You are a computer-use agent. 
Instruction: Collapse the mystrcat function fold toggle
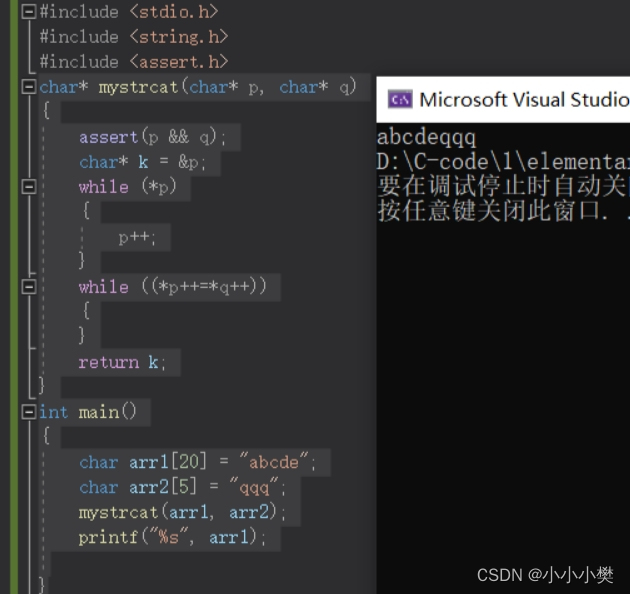(x=29, y=86)
